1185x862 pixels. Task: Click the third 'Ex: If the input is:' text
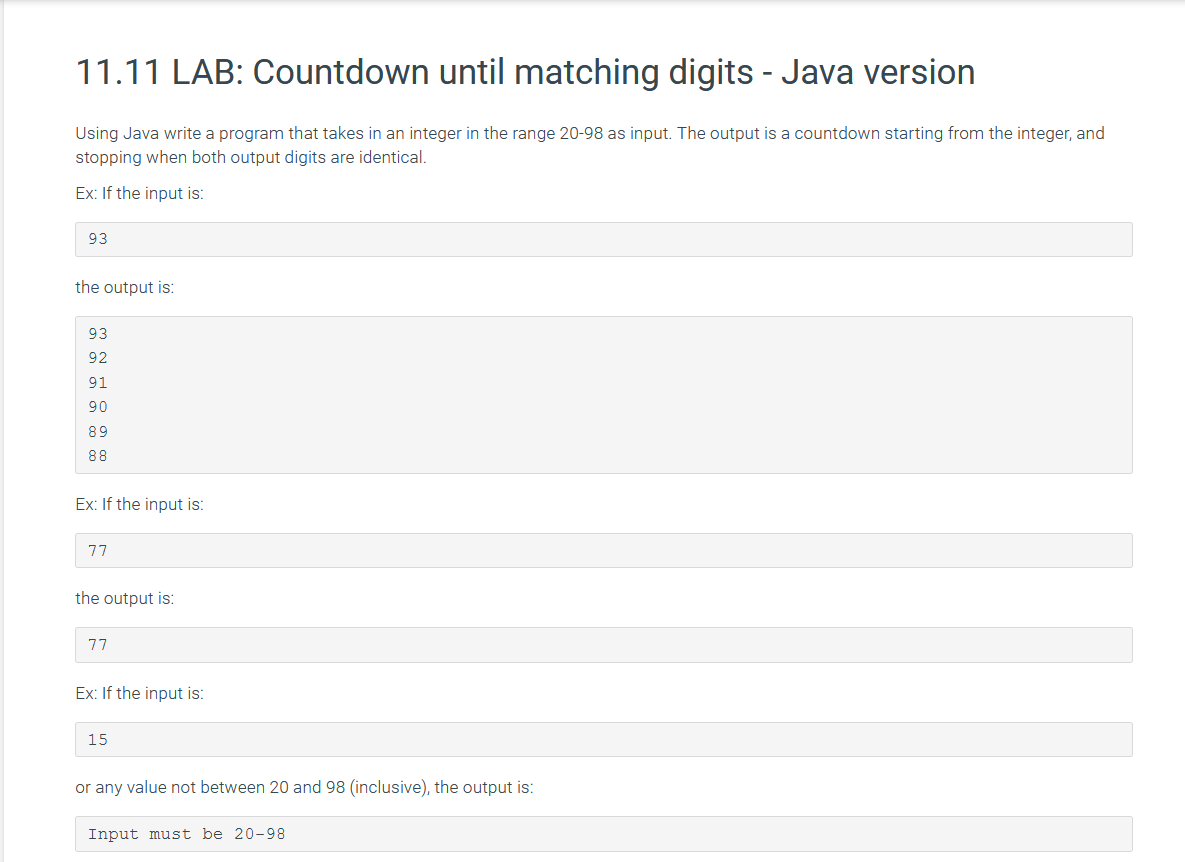coord(140,693)
